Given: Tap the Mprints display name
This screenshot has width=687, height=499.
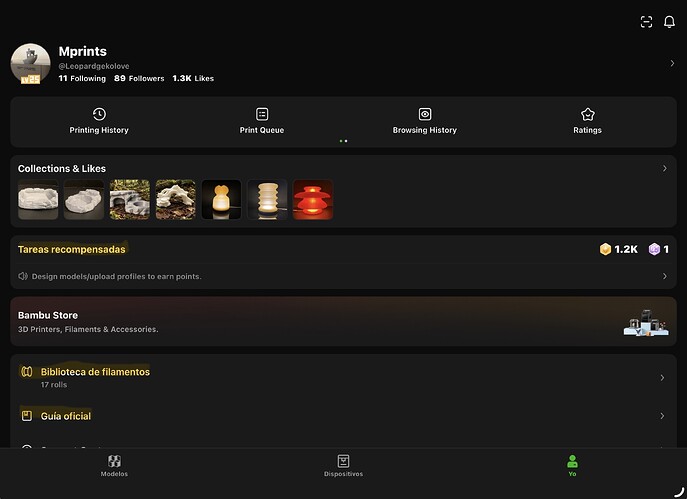Looking at the screenshot, I should click(83, 51).
